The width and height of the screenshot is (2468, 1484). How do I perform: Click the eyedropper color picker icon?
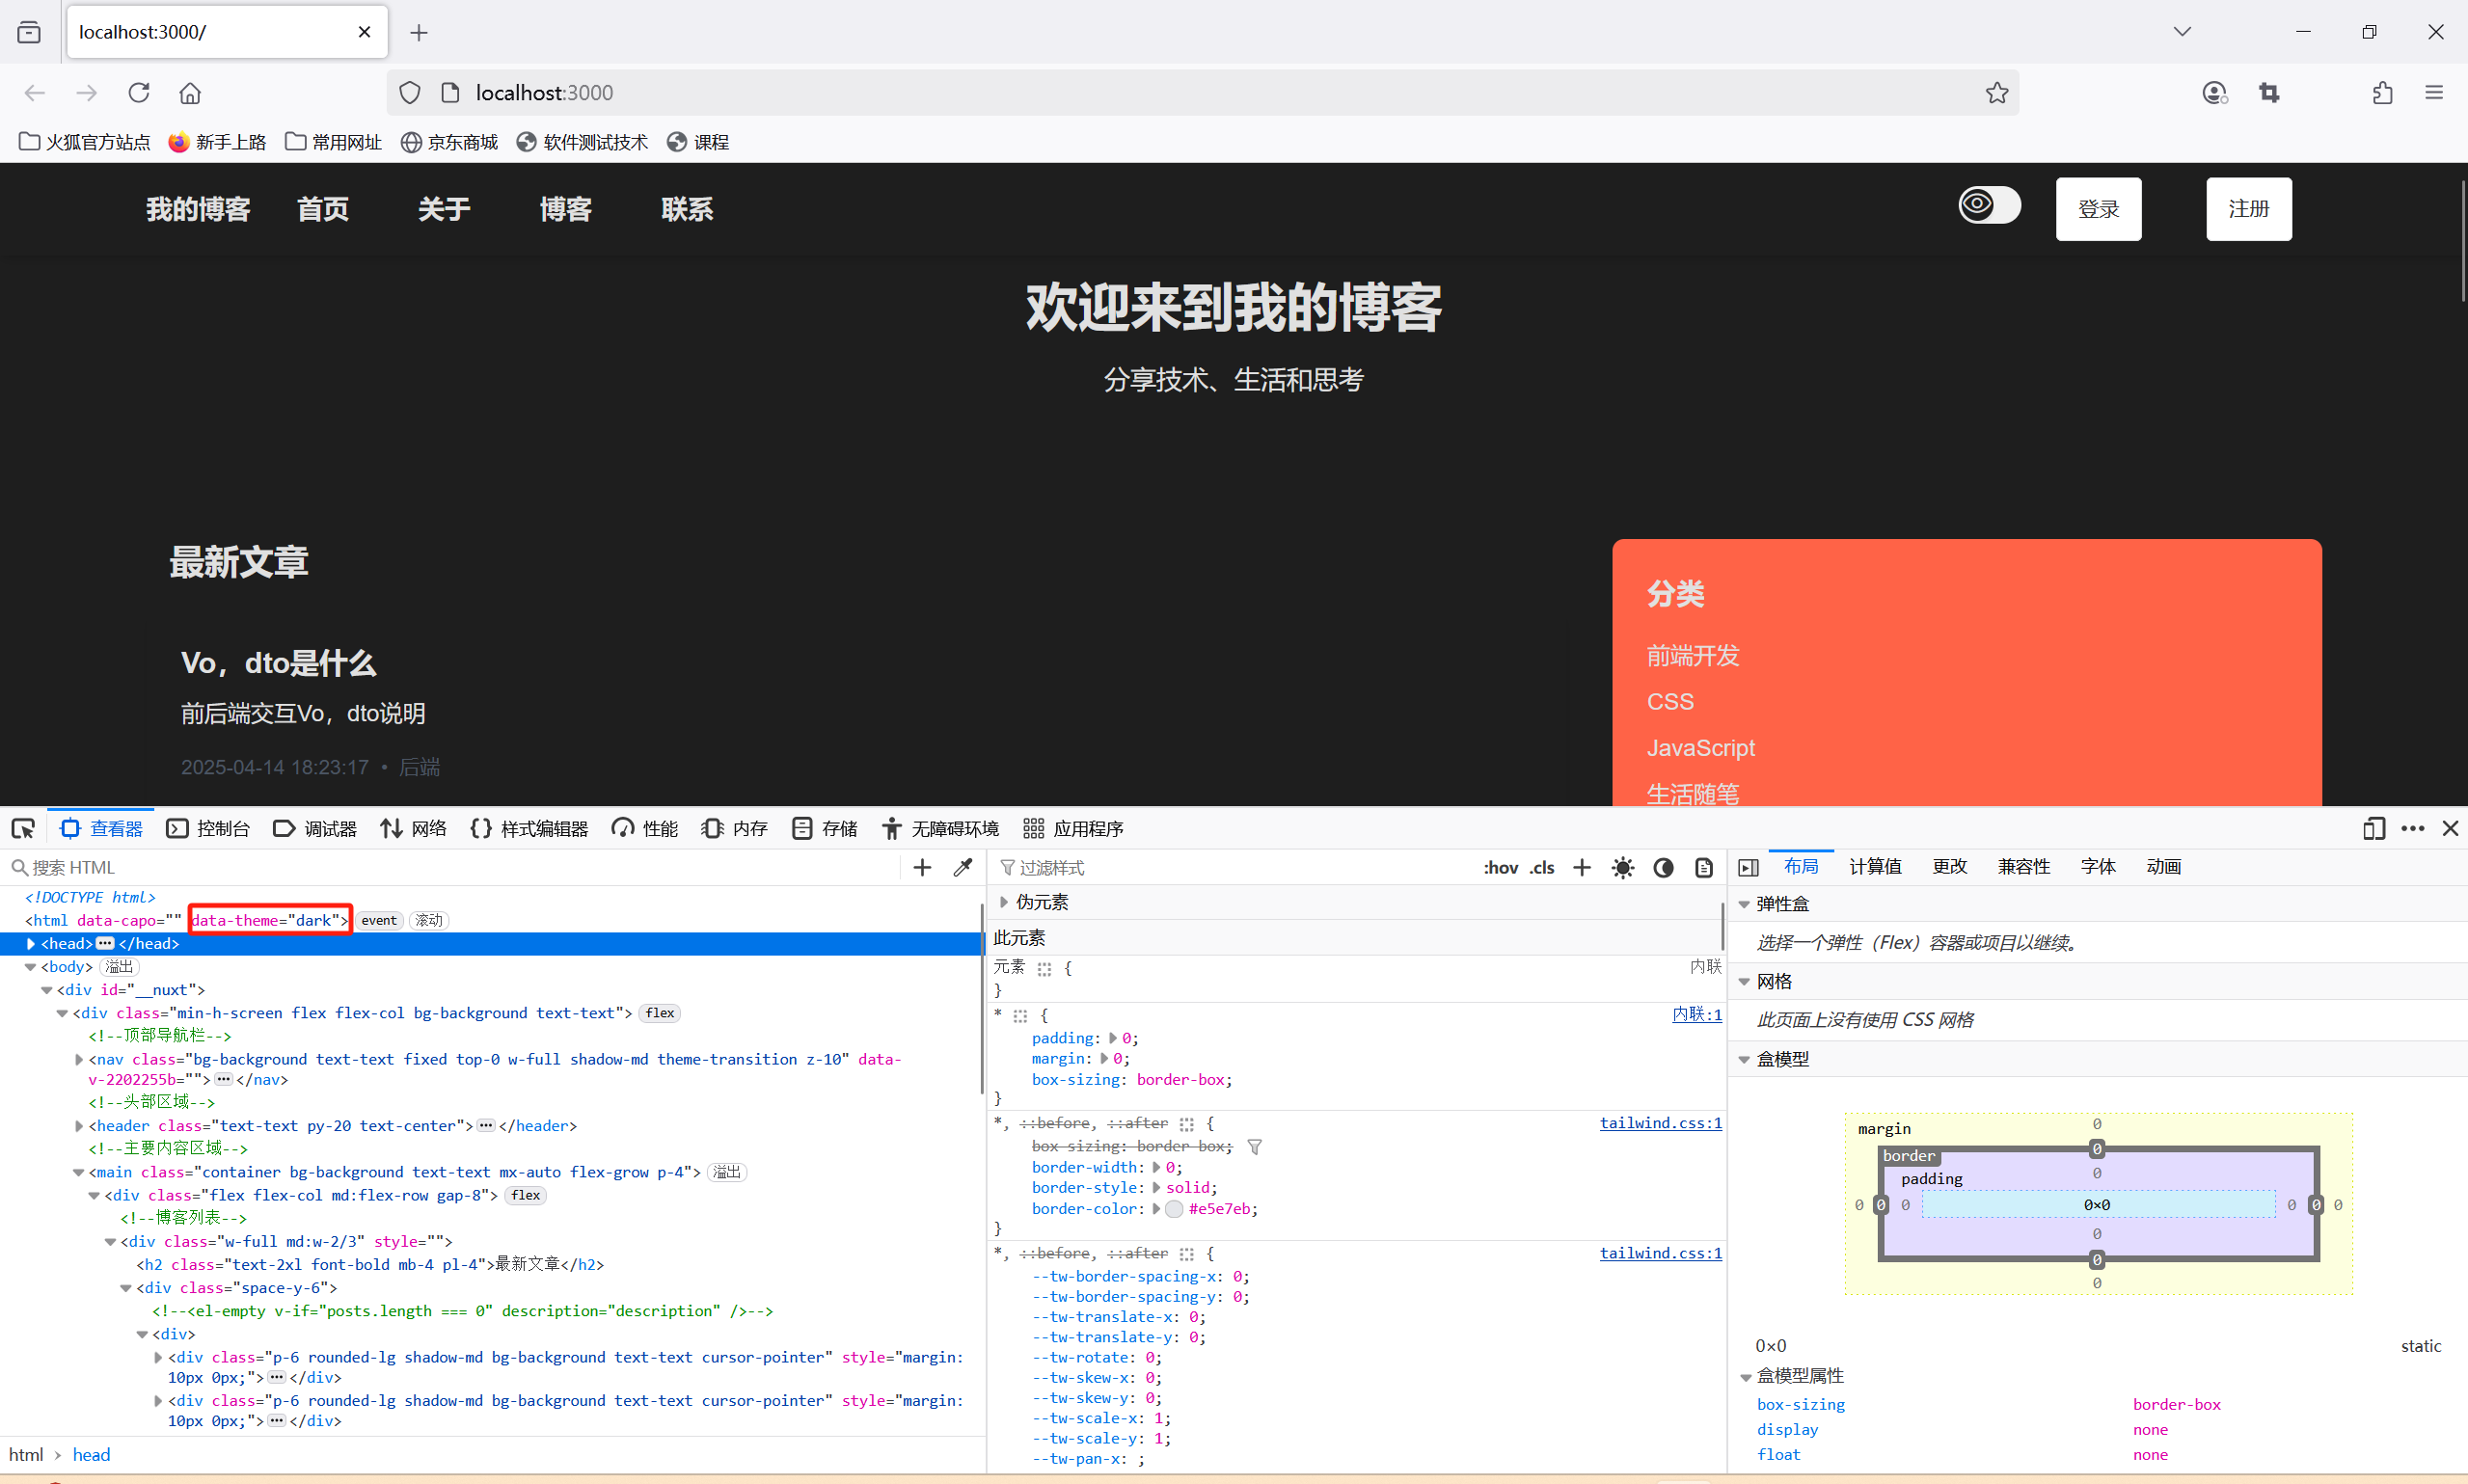(963, 867)
